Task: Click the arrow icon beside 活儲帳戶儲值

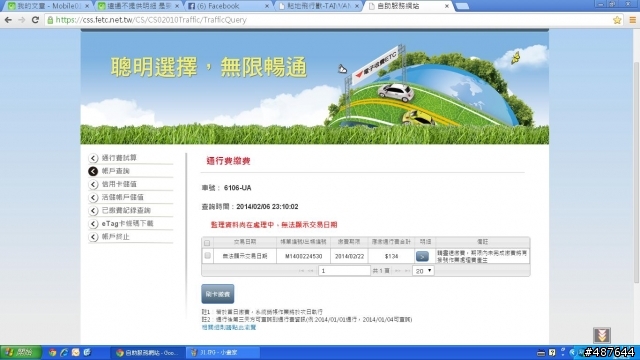Action: (x=93, y=197)
